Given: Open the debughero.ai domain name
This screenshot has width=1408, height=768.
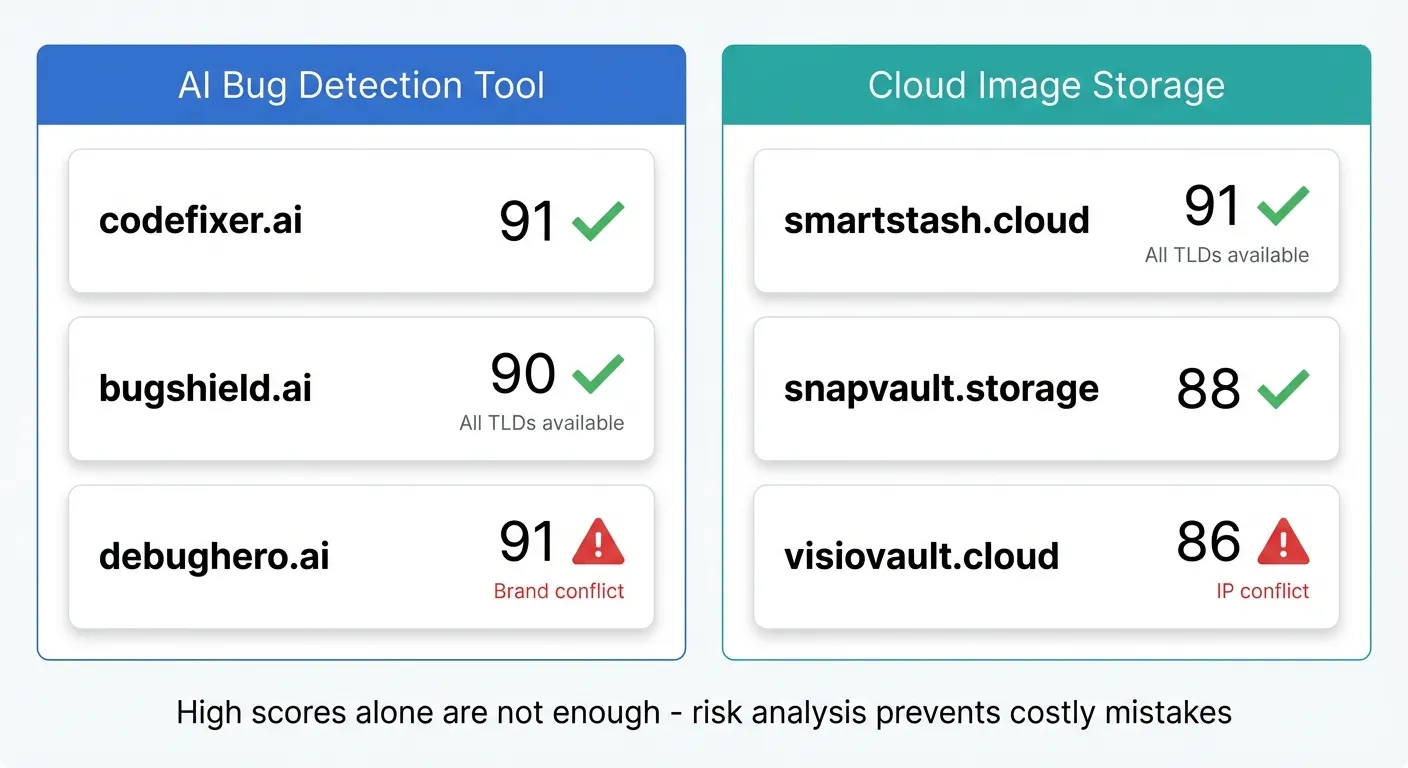Looking at the screenshot, I should pyautogui.click(x=214, y=557).
